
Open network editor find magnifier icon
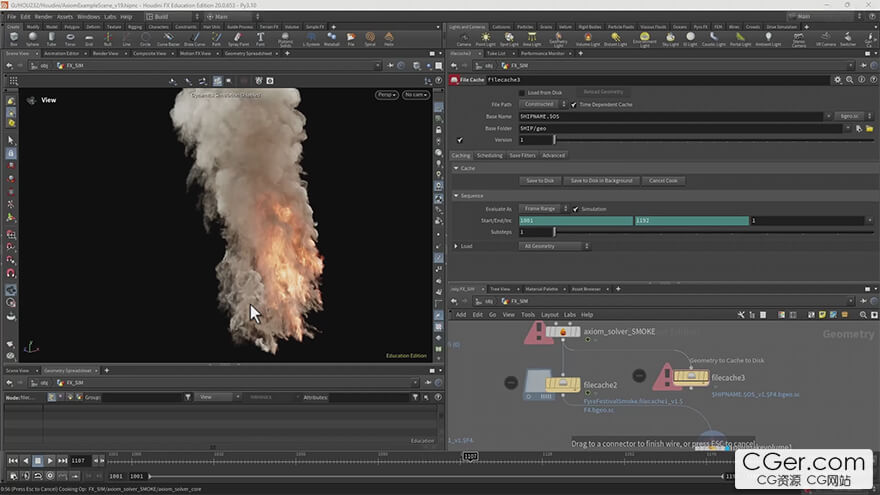point(863,315)
